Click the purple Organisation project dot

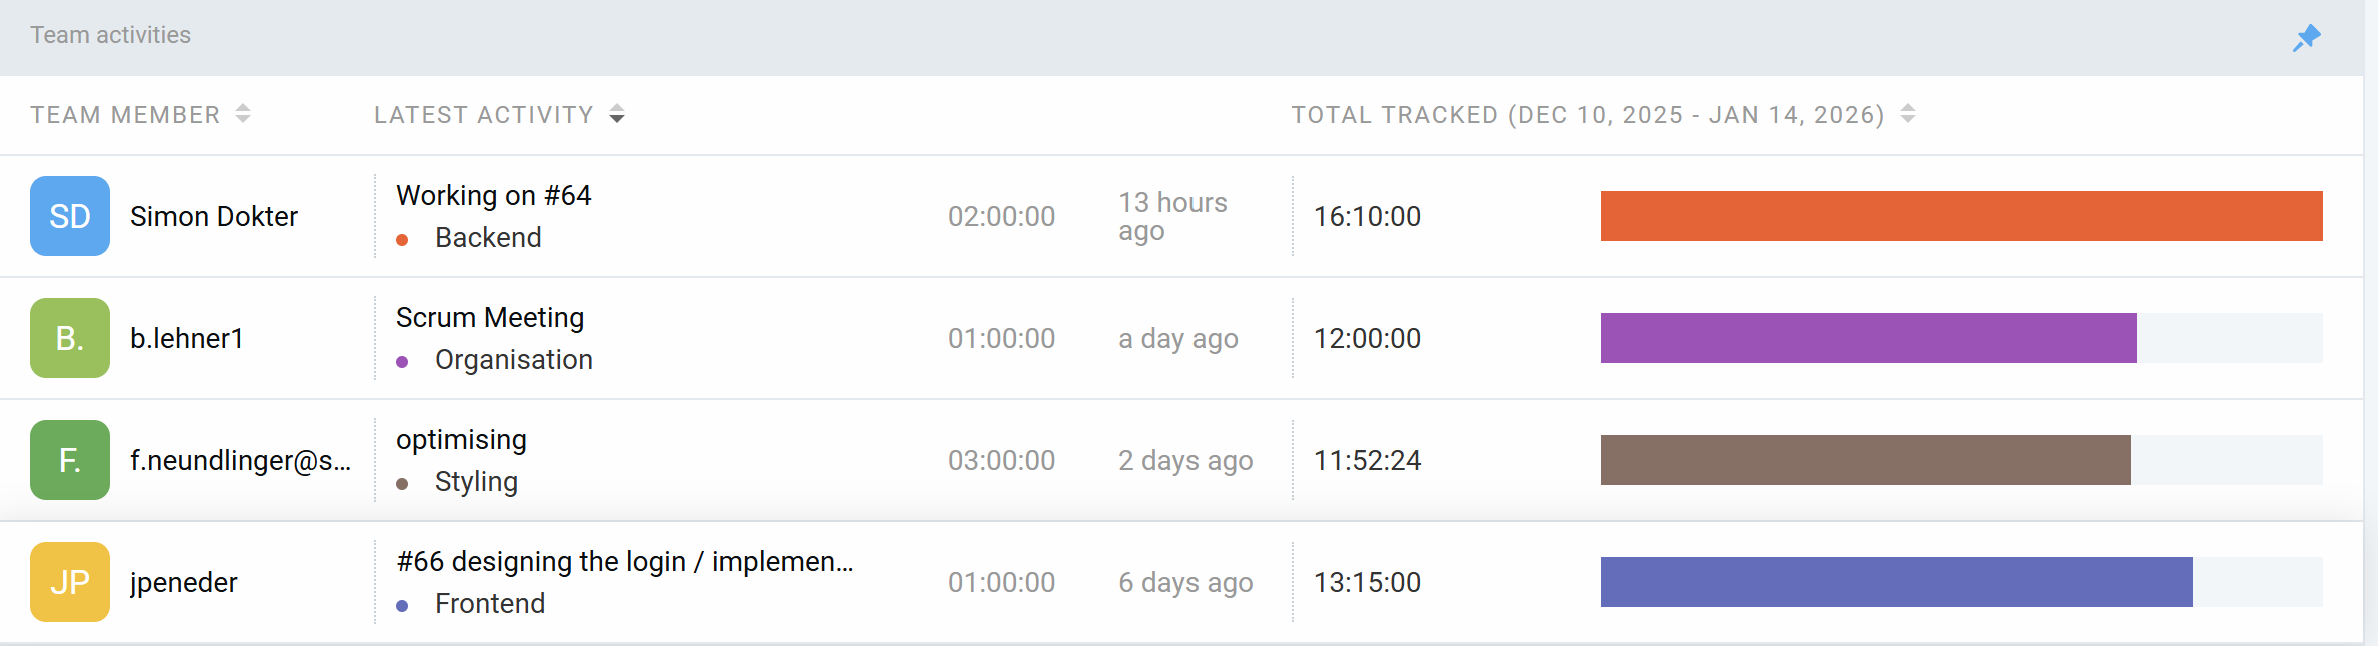(x=402, y=362)
